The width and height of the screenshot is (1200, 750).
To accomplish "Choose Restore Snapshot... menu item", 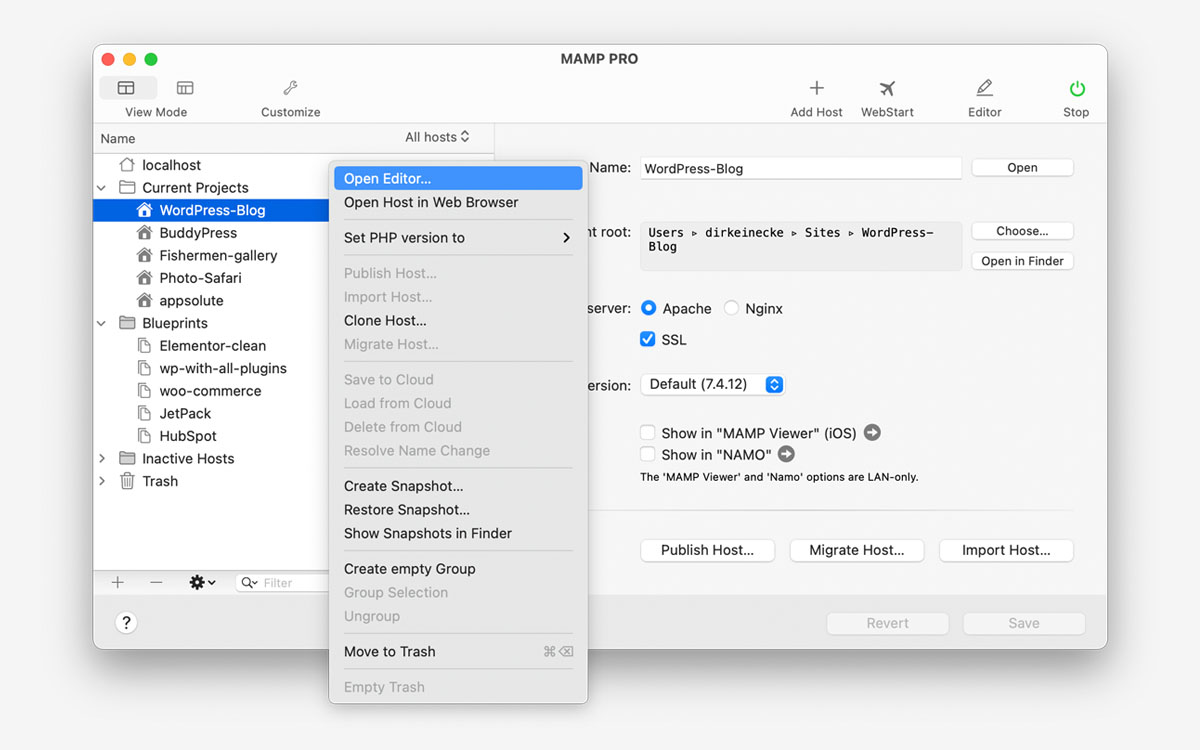I will point(458,510).
